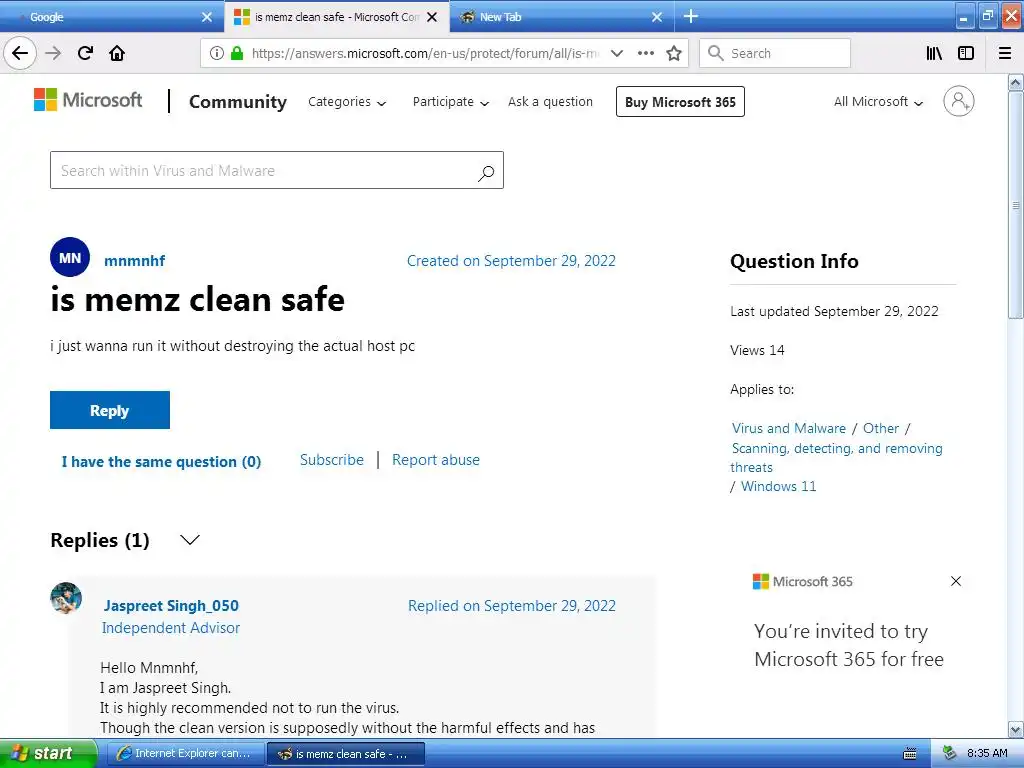Open the Library bookshelf icon
This screenshot has width=1024, height=768.
[x=934, y=53]
